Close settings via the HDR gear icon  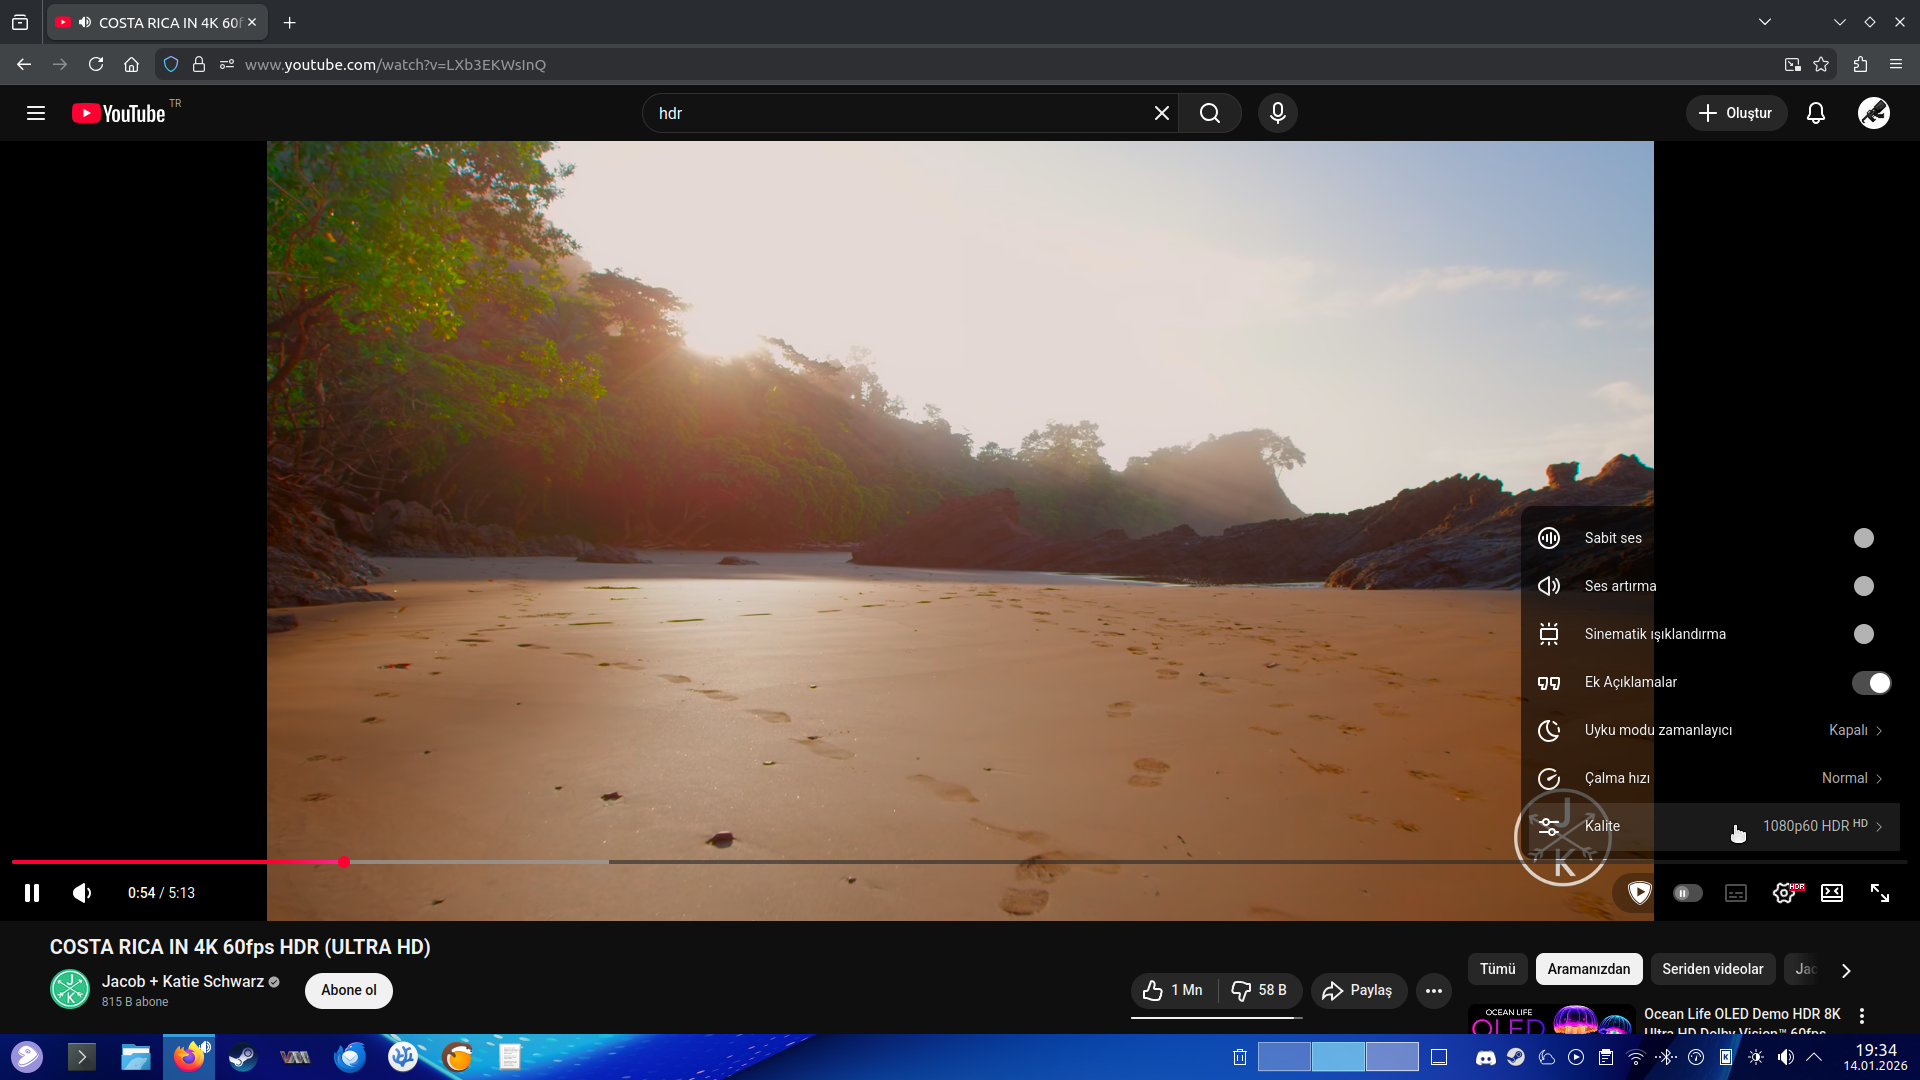tap(1785, 893)
